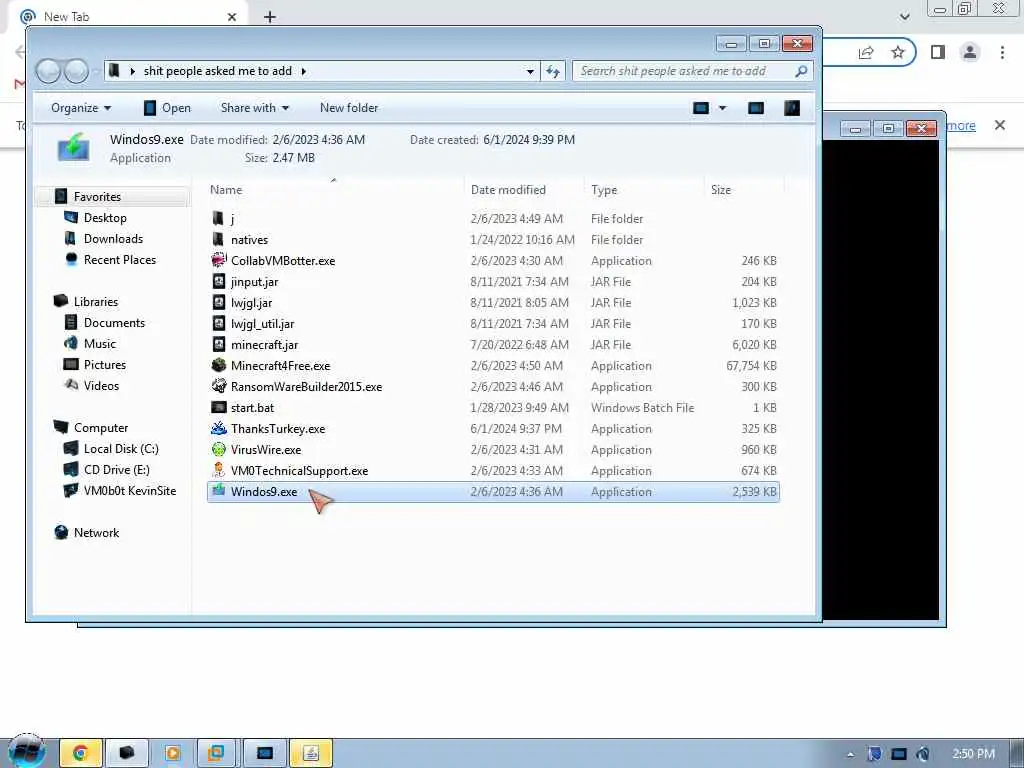Open the Windows Start orb
The height and width of the screenshot is (768, 1024).
[x=27, y=752]
